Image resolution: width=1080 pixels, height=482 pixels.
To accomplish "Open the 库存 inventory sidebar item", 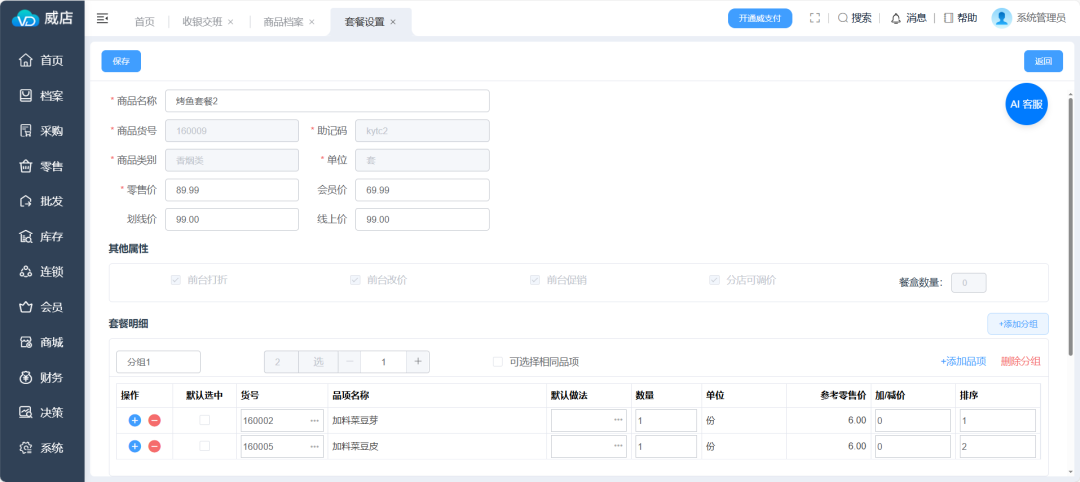I will (42, 237).
